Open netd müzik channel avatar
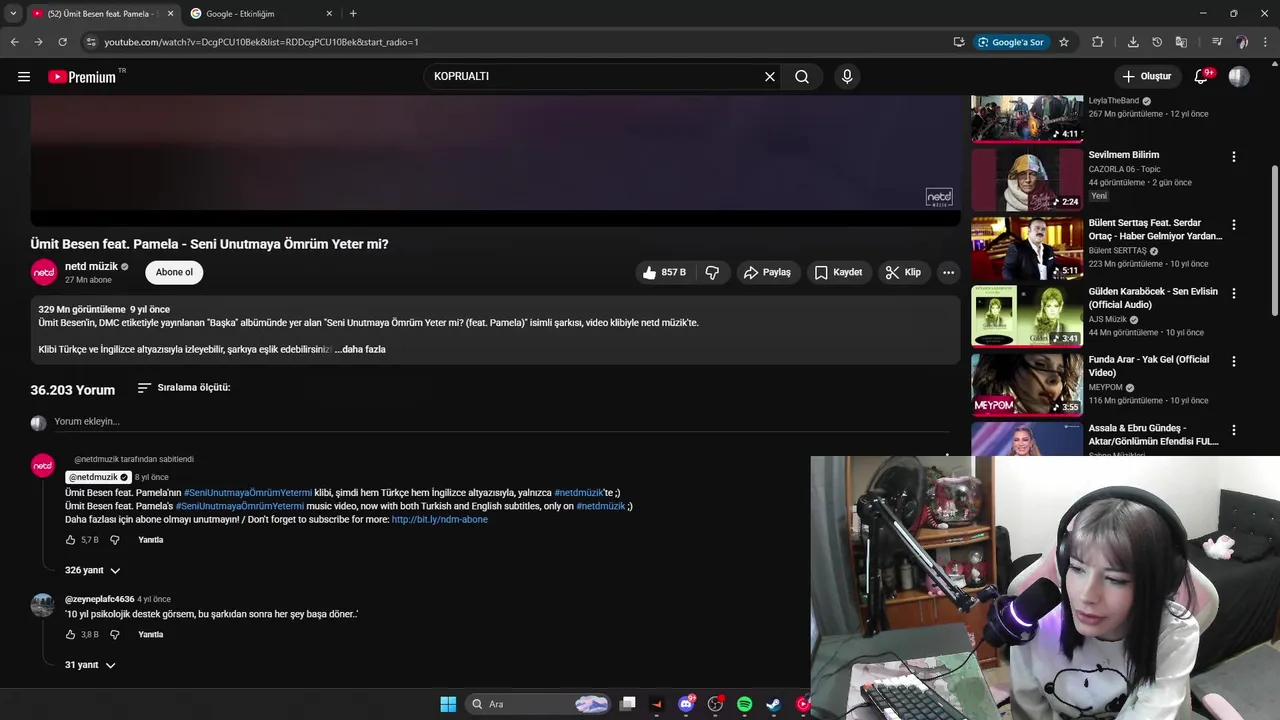Image resolution: width=1280 pixels, height=720 pixels. [x=44, y=272]
